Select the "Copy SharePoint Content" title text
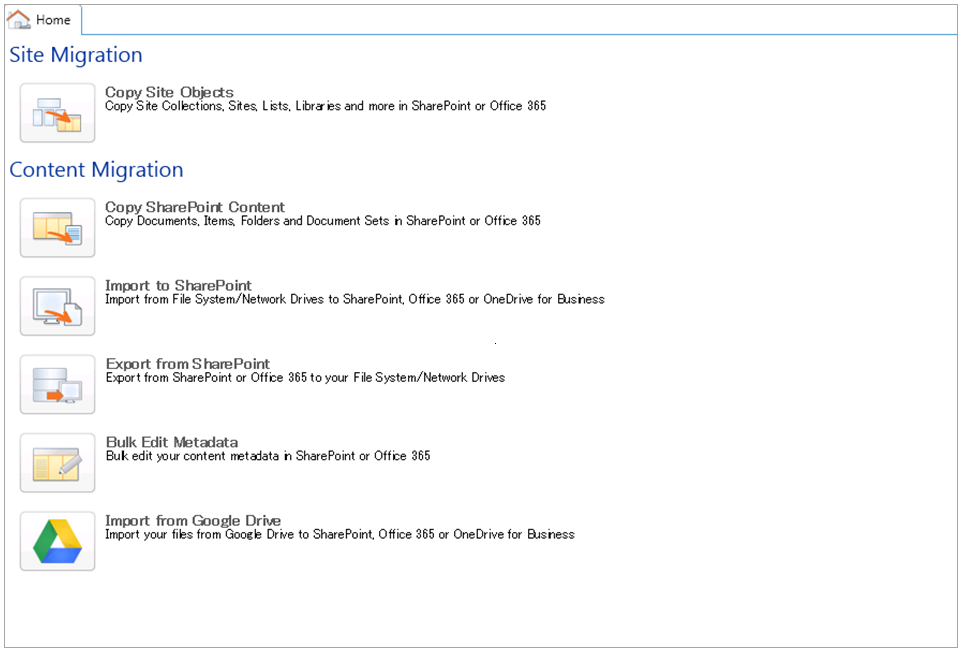This screenshot has width=961, height=651. (195, 207)
